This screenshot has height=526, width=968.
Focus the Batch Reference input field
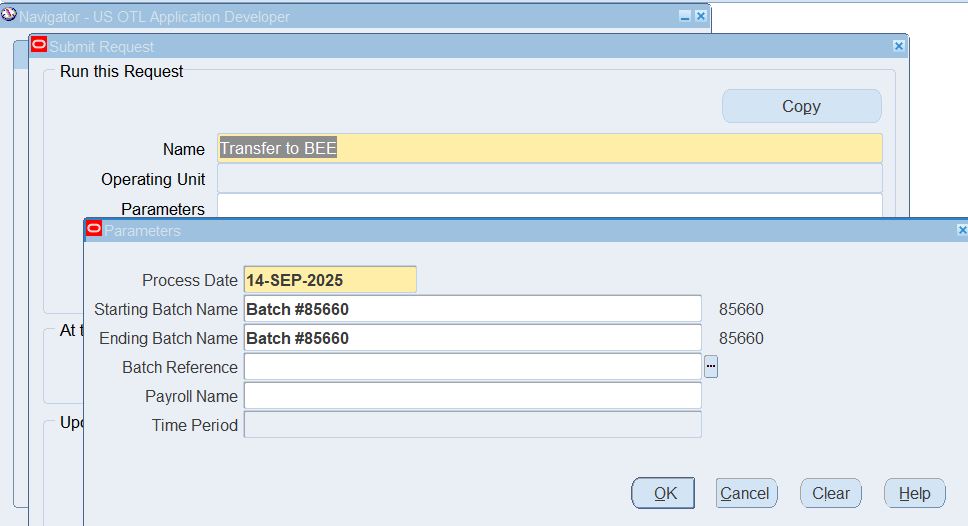coord(472,367)
